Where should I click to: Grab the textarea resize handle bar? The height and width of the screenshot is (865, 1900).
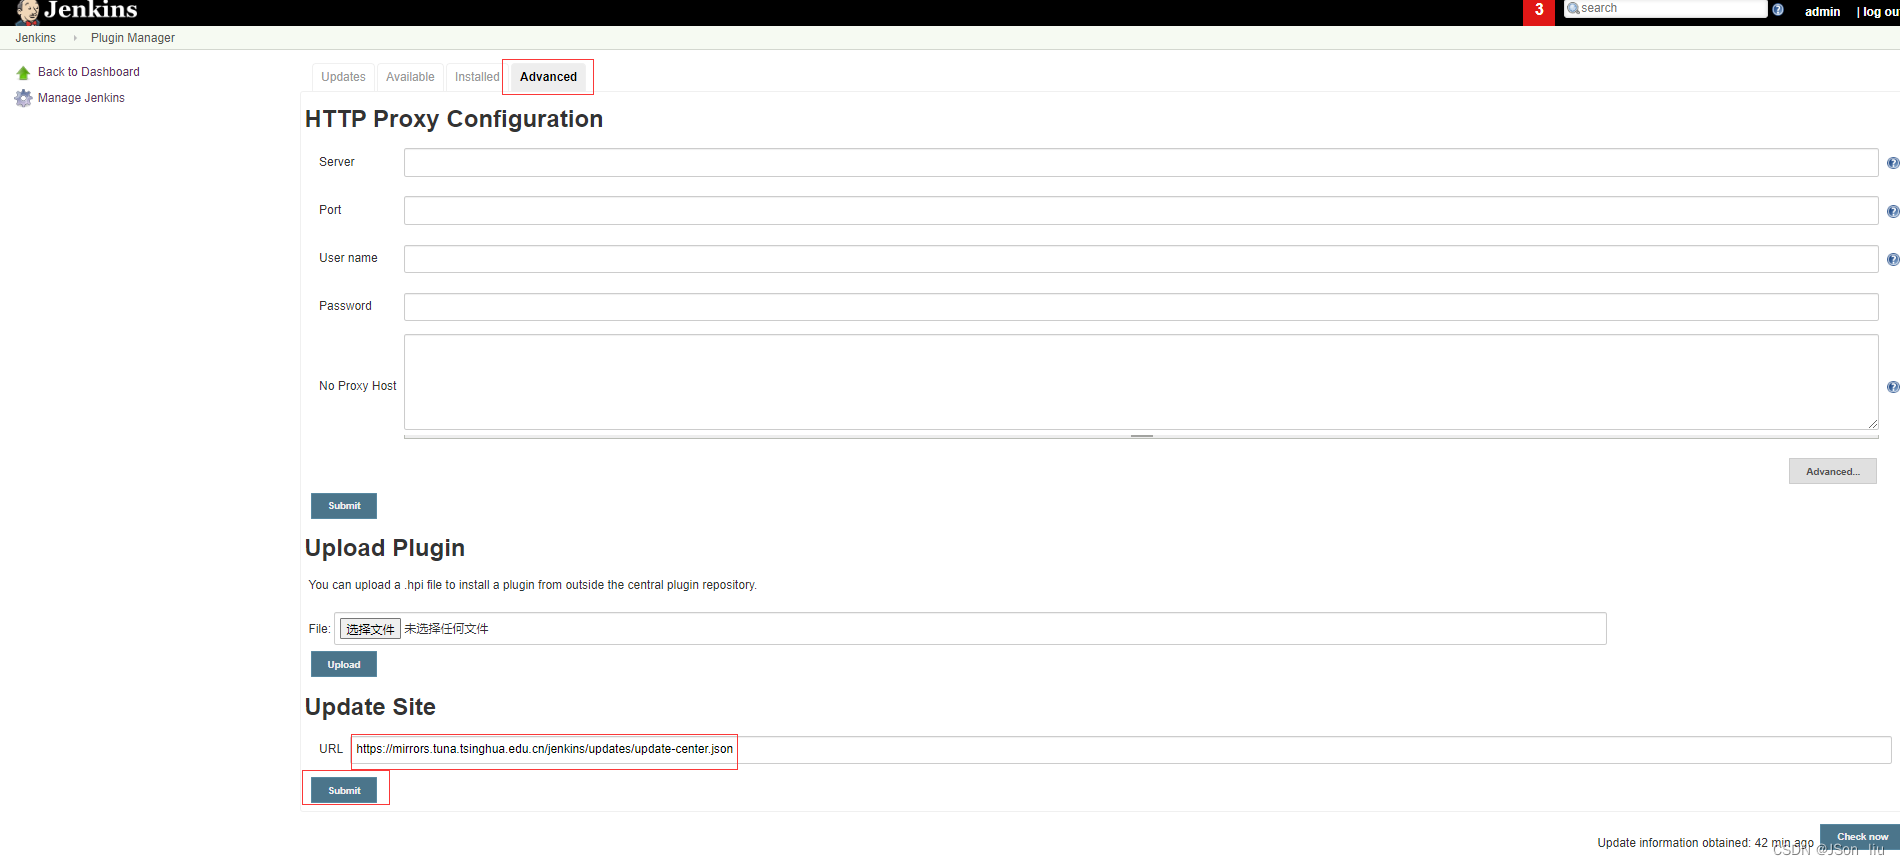pyautogui.click(x=1141, y=436)
